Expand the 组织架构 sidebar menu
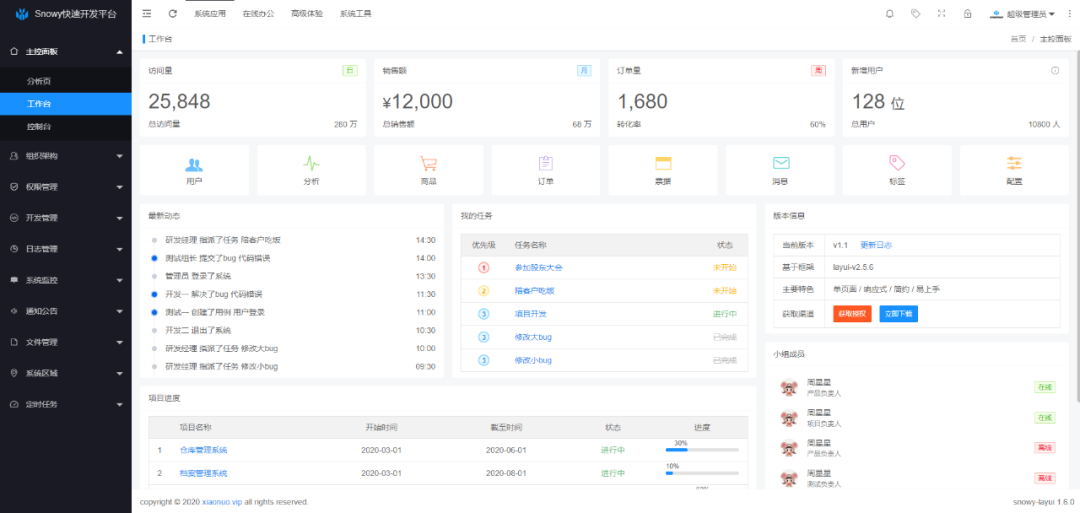This screenshot has width=1080, height=513. point(66,156)
